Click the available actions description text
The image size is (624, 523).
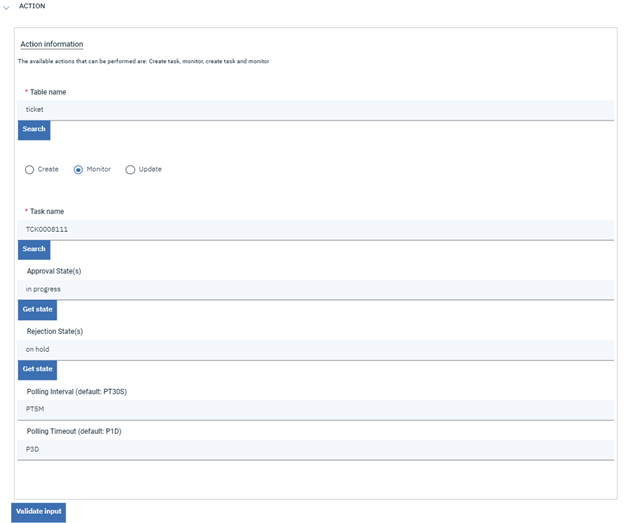click(x=144, y=61)
